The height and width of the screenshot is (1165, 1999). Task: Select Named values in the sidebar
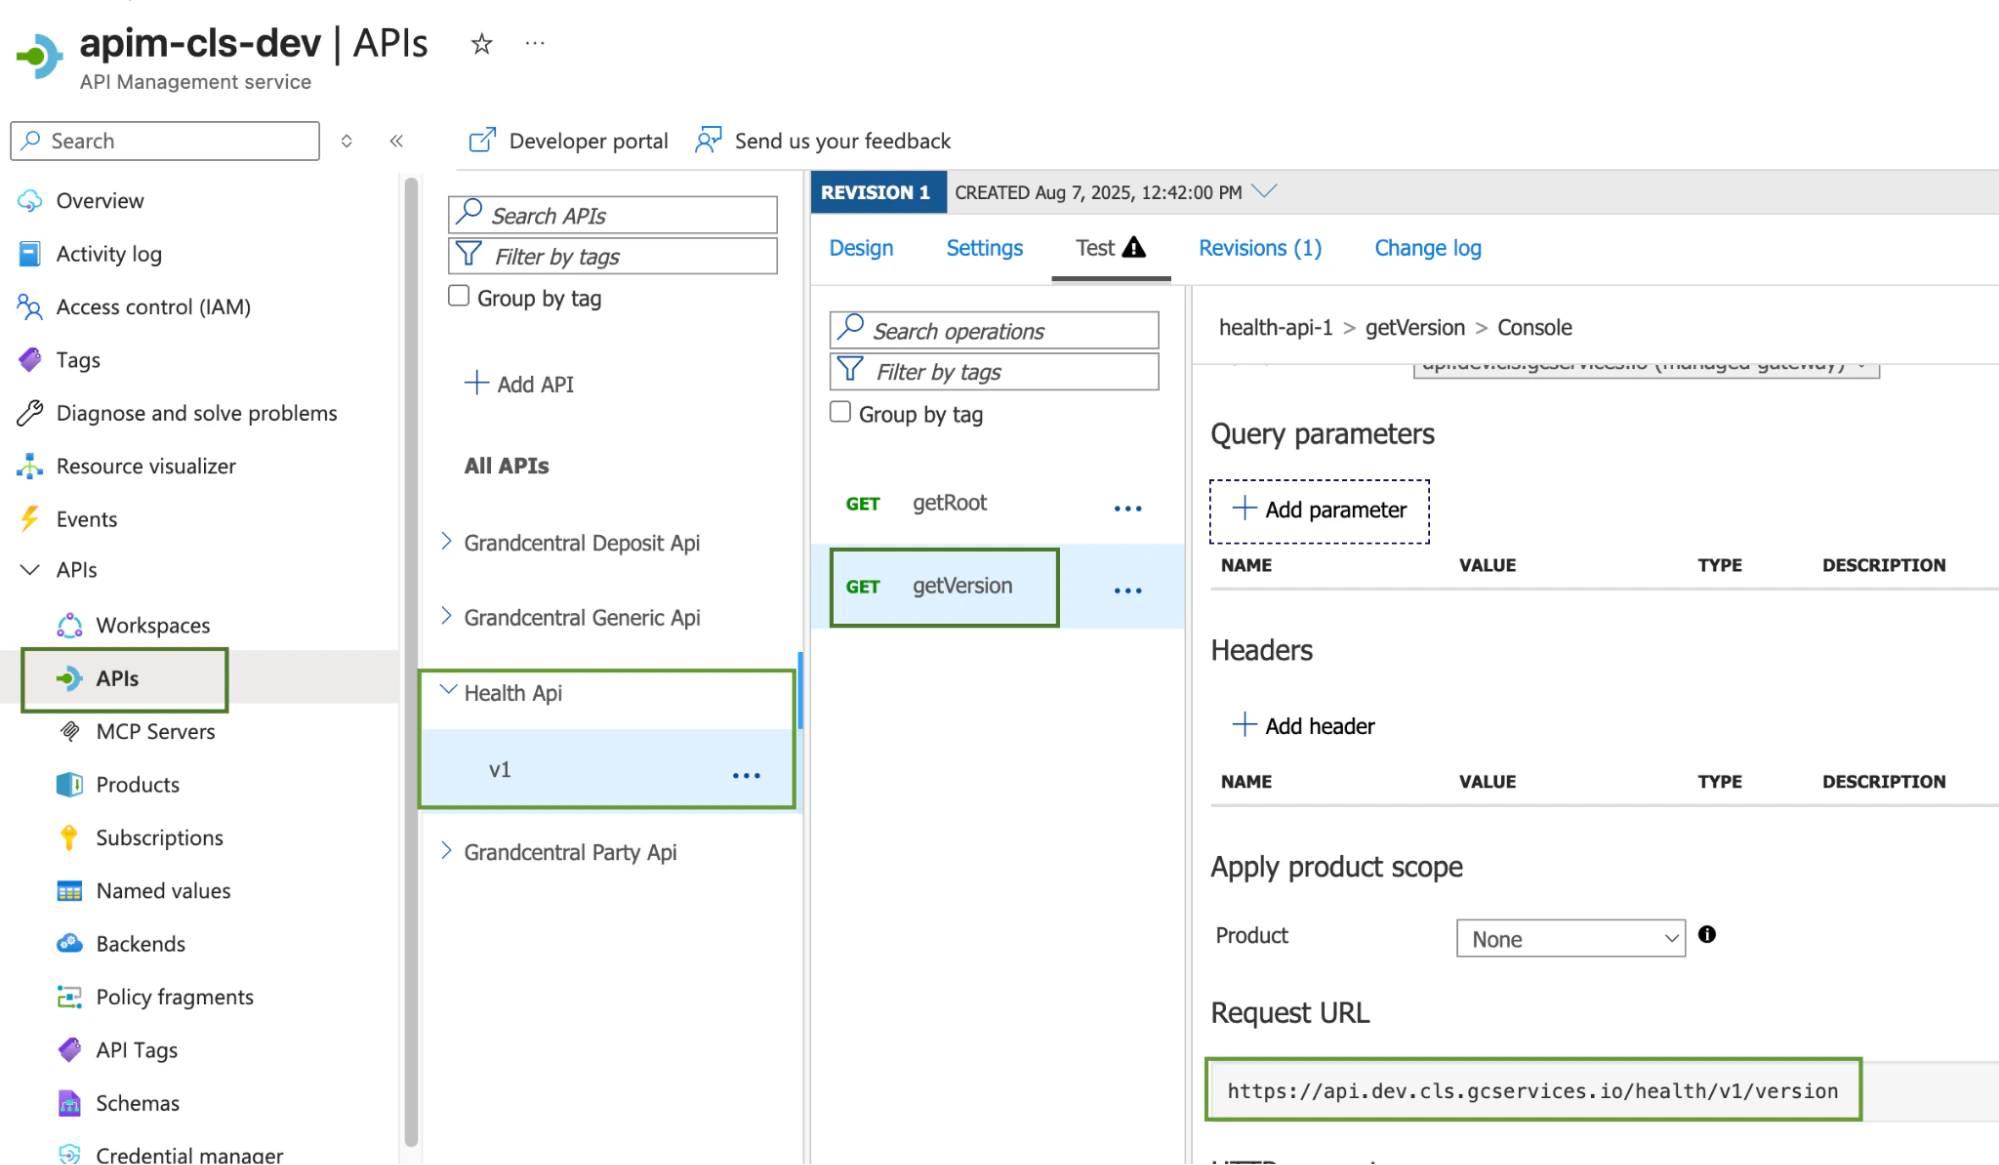tap(162, 890)
